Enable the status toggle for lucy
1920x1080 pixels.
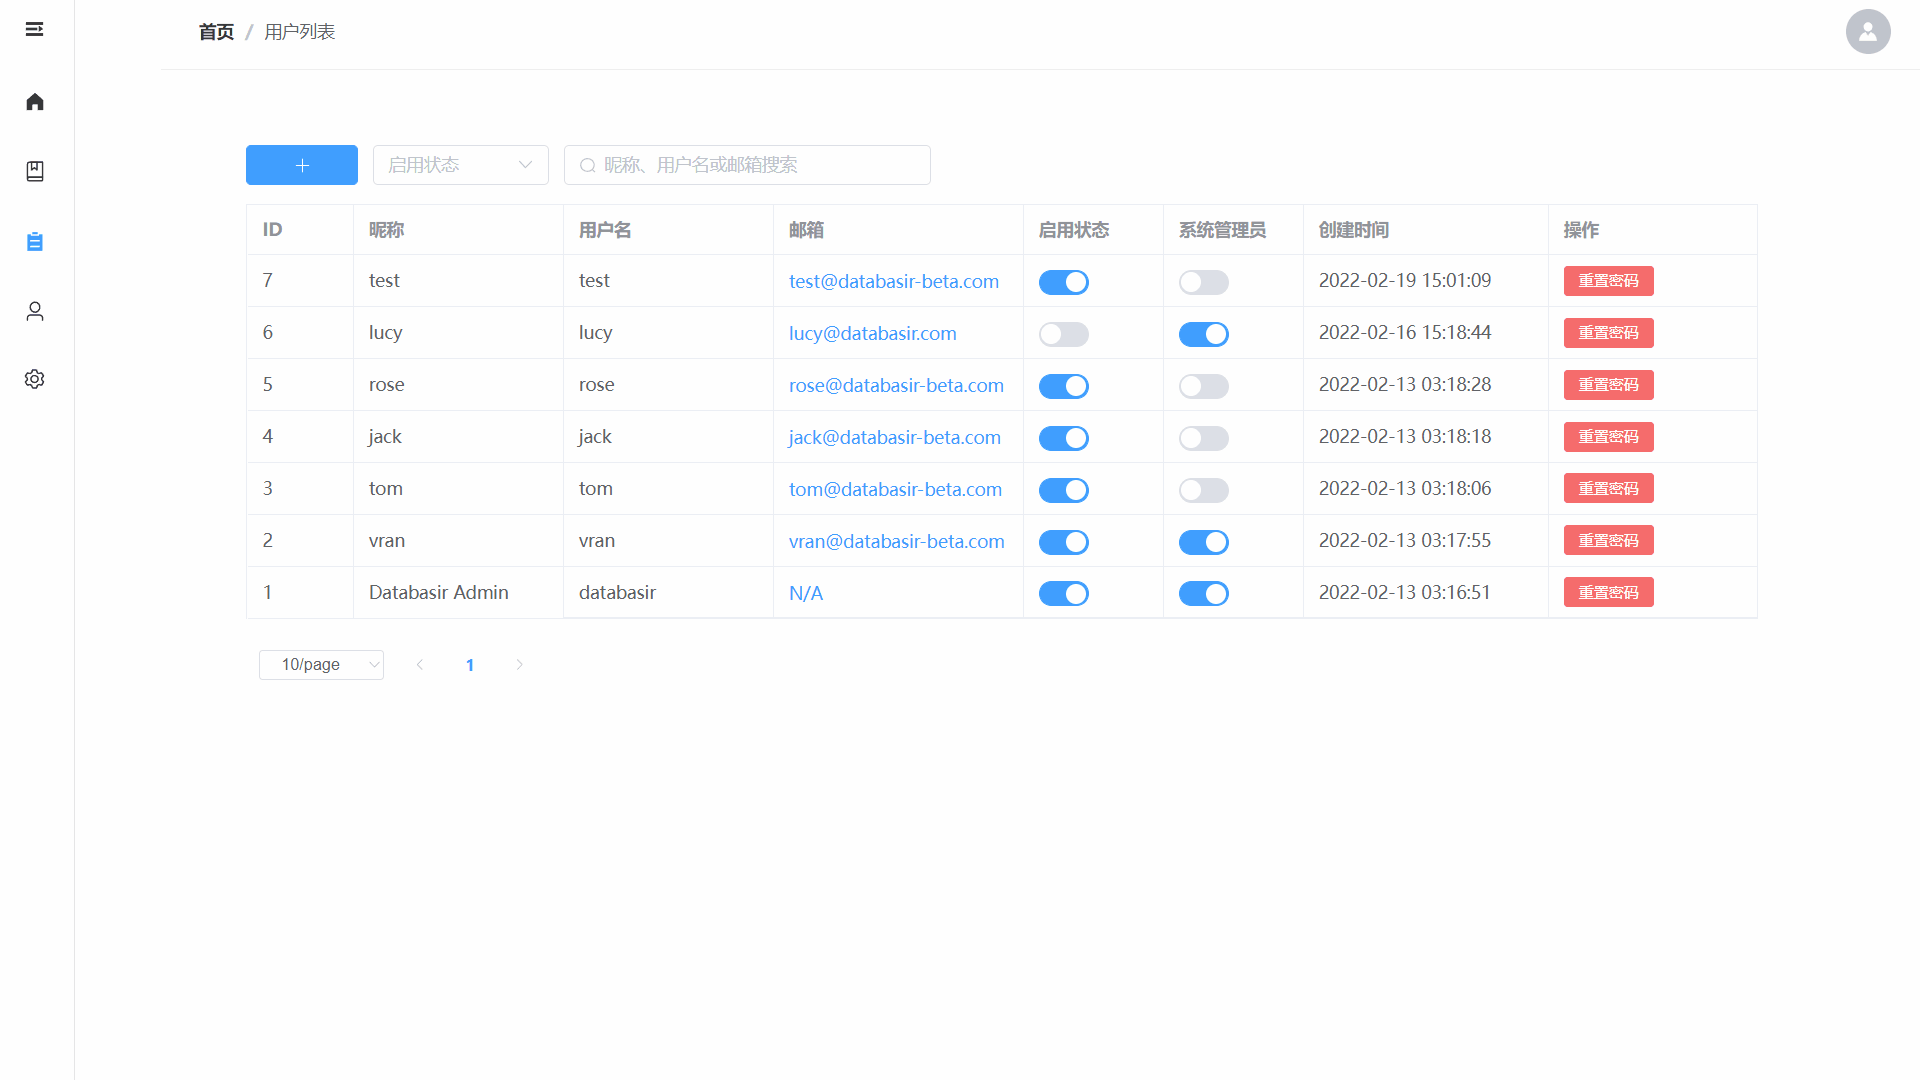click(1063, 334)
